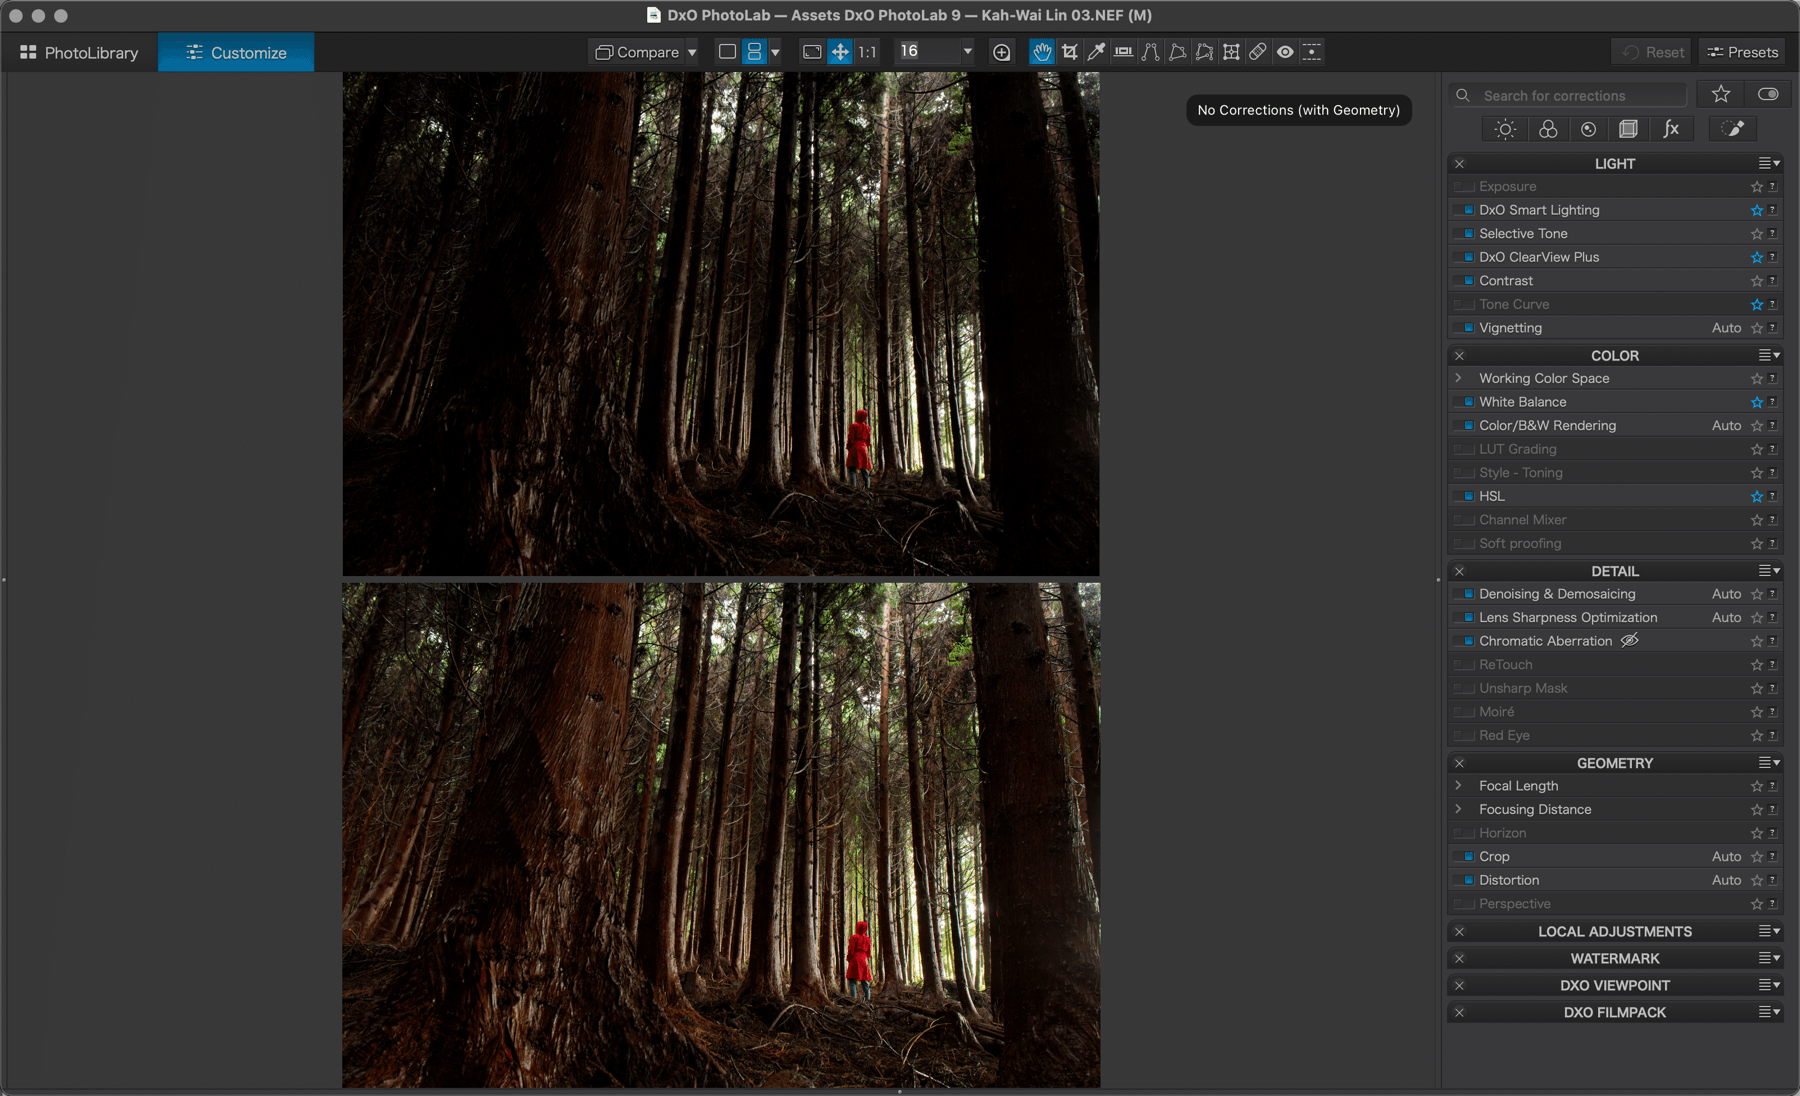Select the Reshape grid tool
This screenshot has width=1800, height=1096.
[1231, 52]
